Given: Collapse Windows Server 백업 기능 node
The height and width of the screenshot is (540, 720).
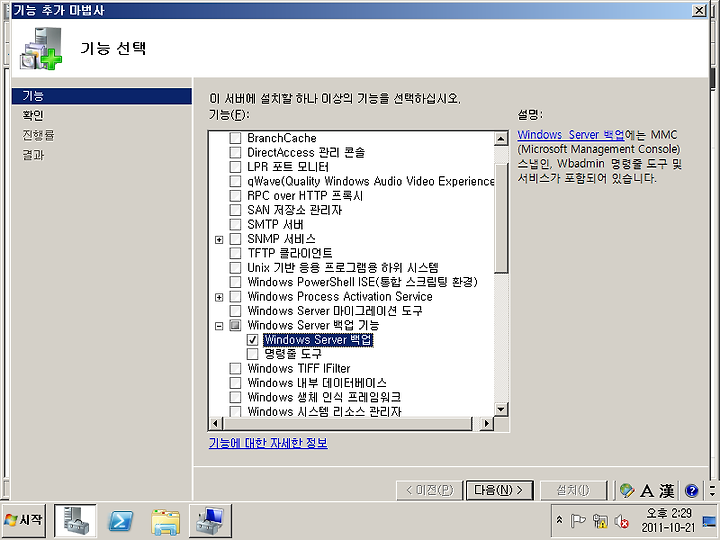Looking at the screenshot, I should coord(219,326).
